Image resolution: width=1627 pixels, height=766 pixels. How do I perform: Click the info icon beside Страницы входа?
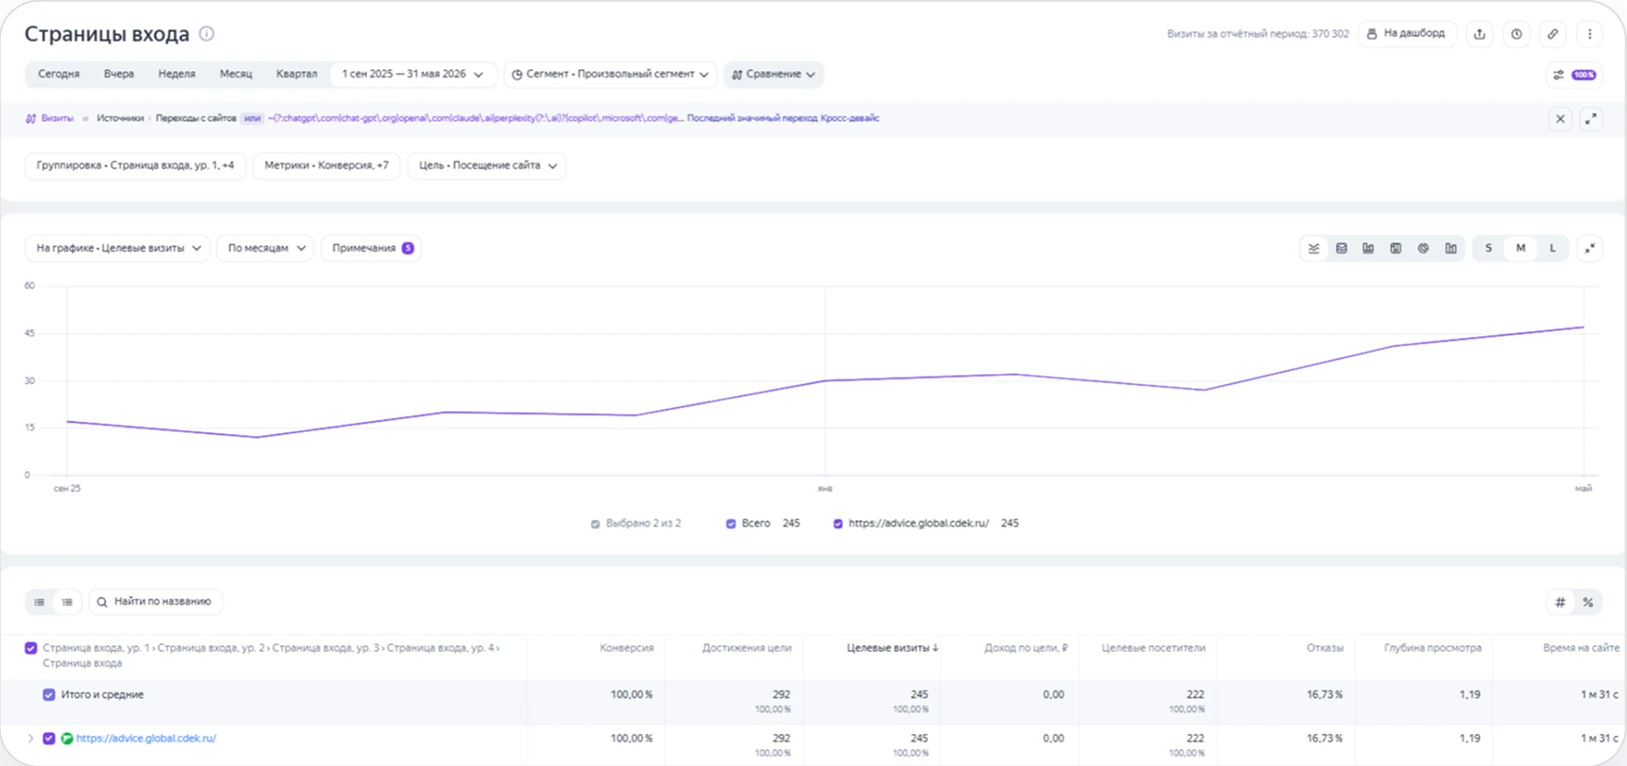point(206,33)
